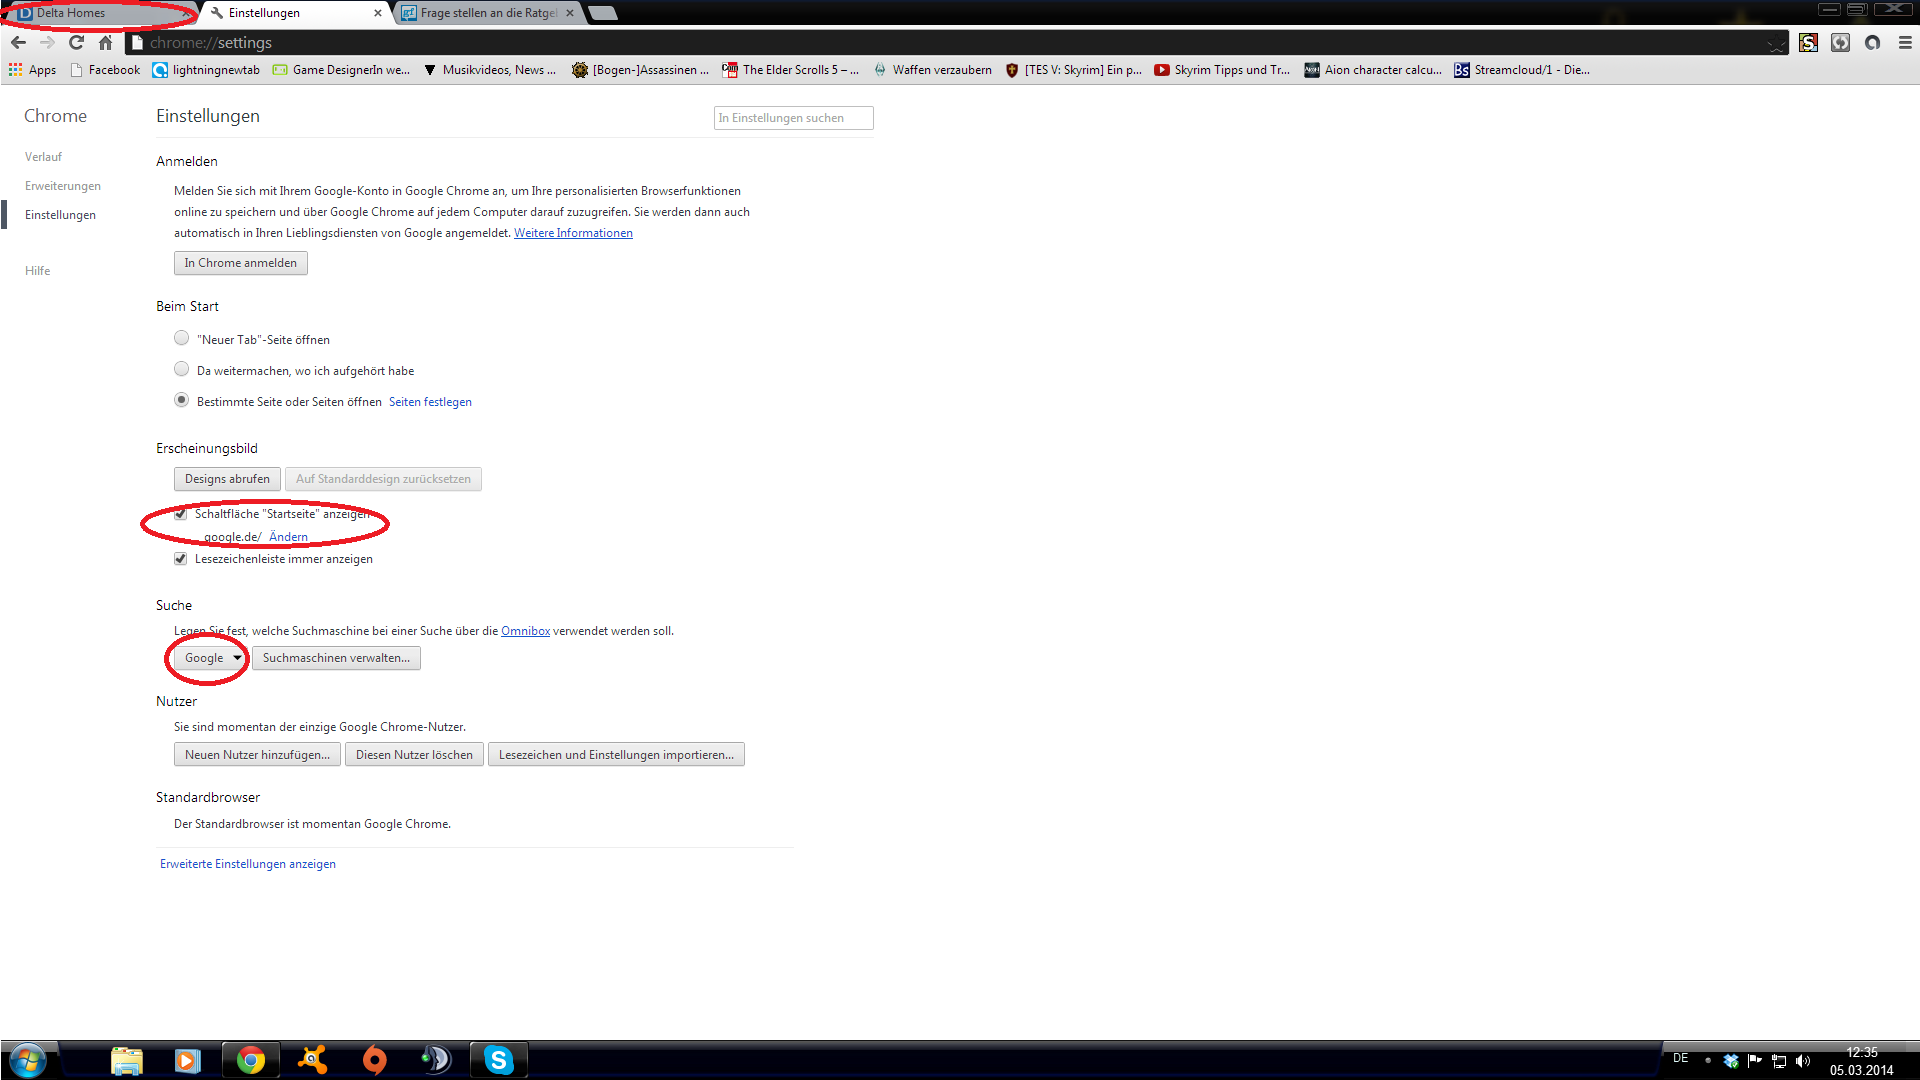The image size is (1920, 1080).
Task: Switch to Frage stellen an die Ratgeber tab
Action: point(488,13)
